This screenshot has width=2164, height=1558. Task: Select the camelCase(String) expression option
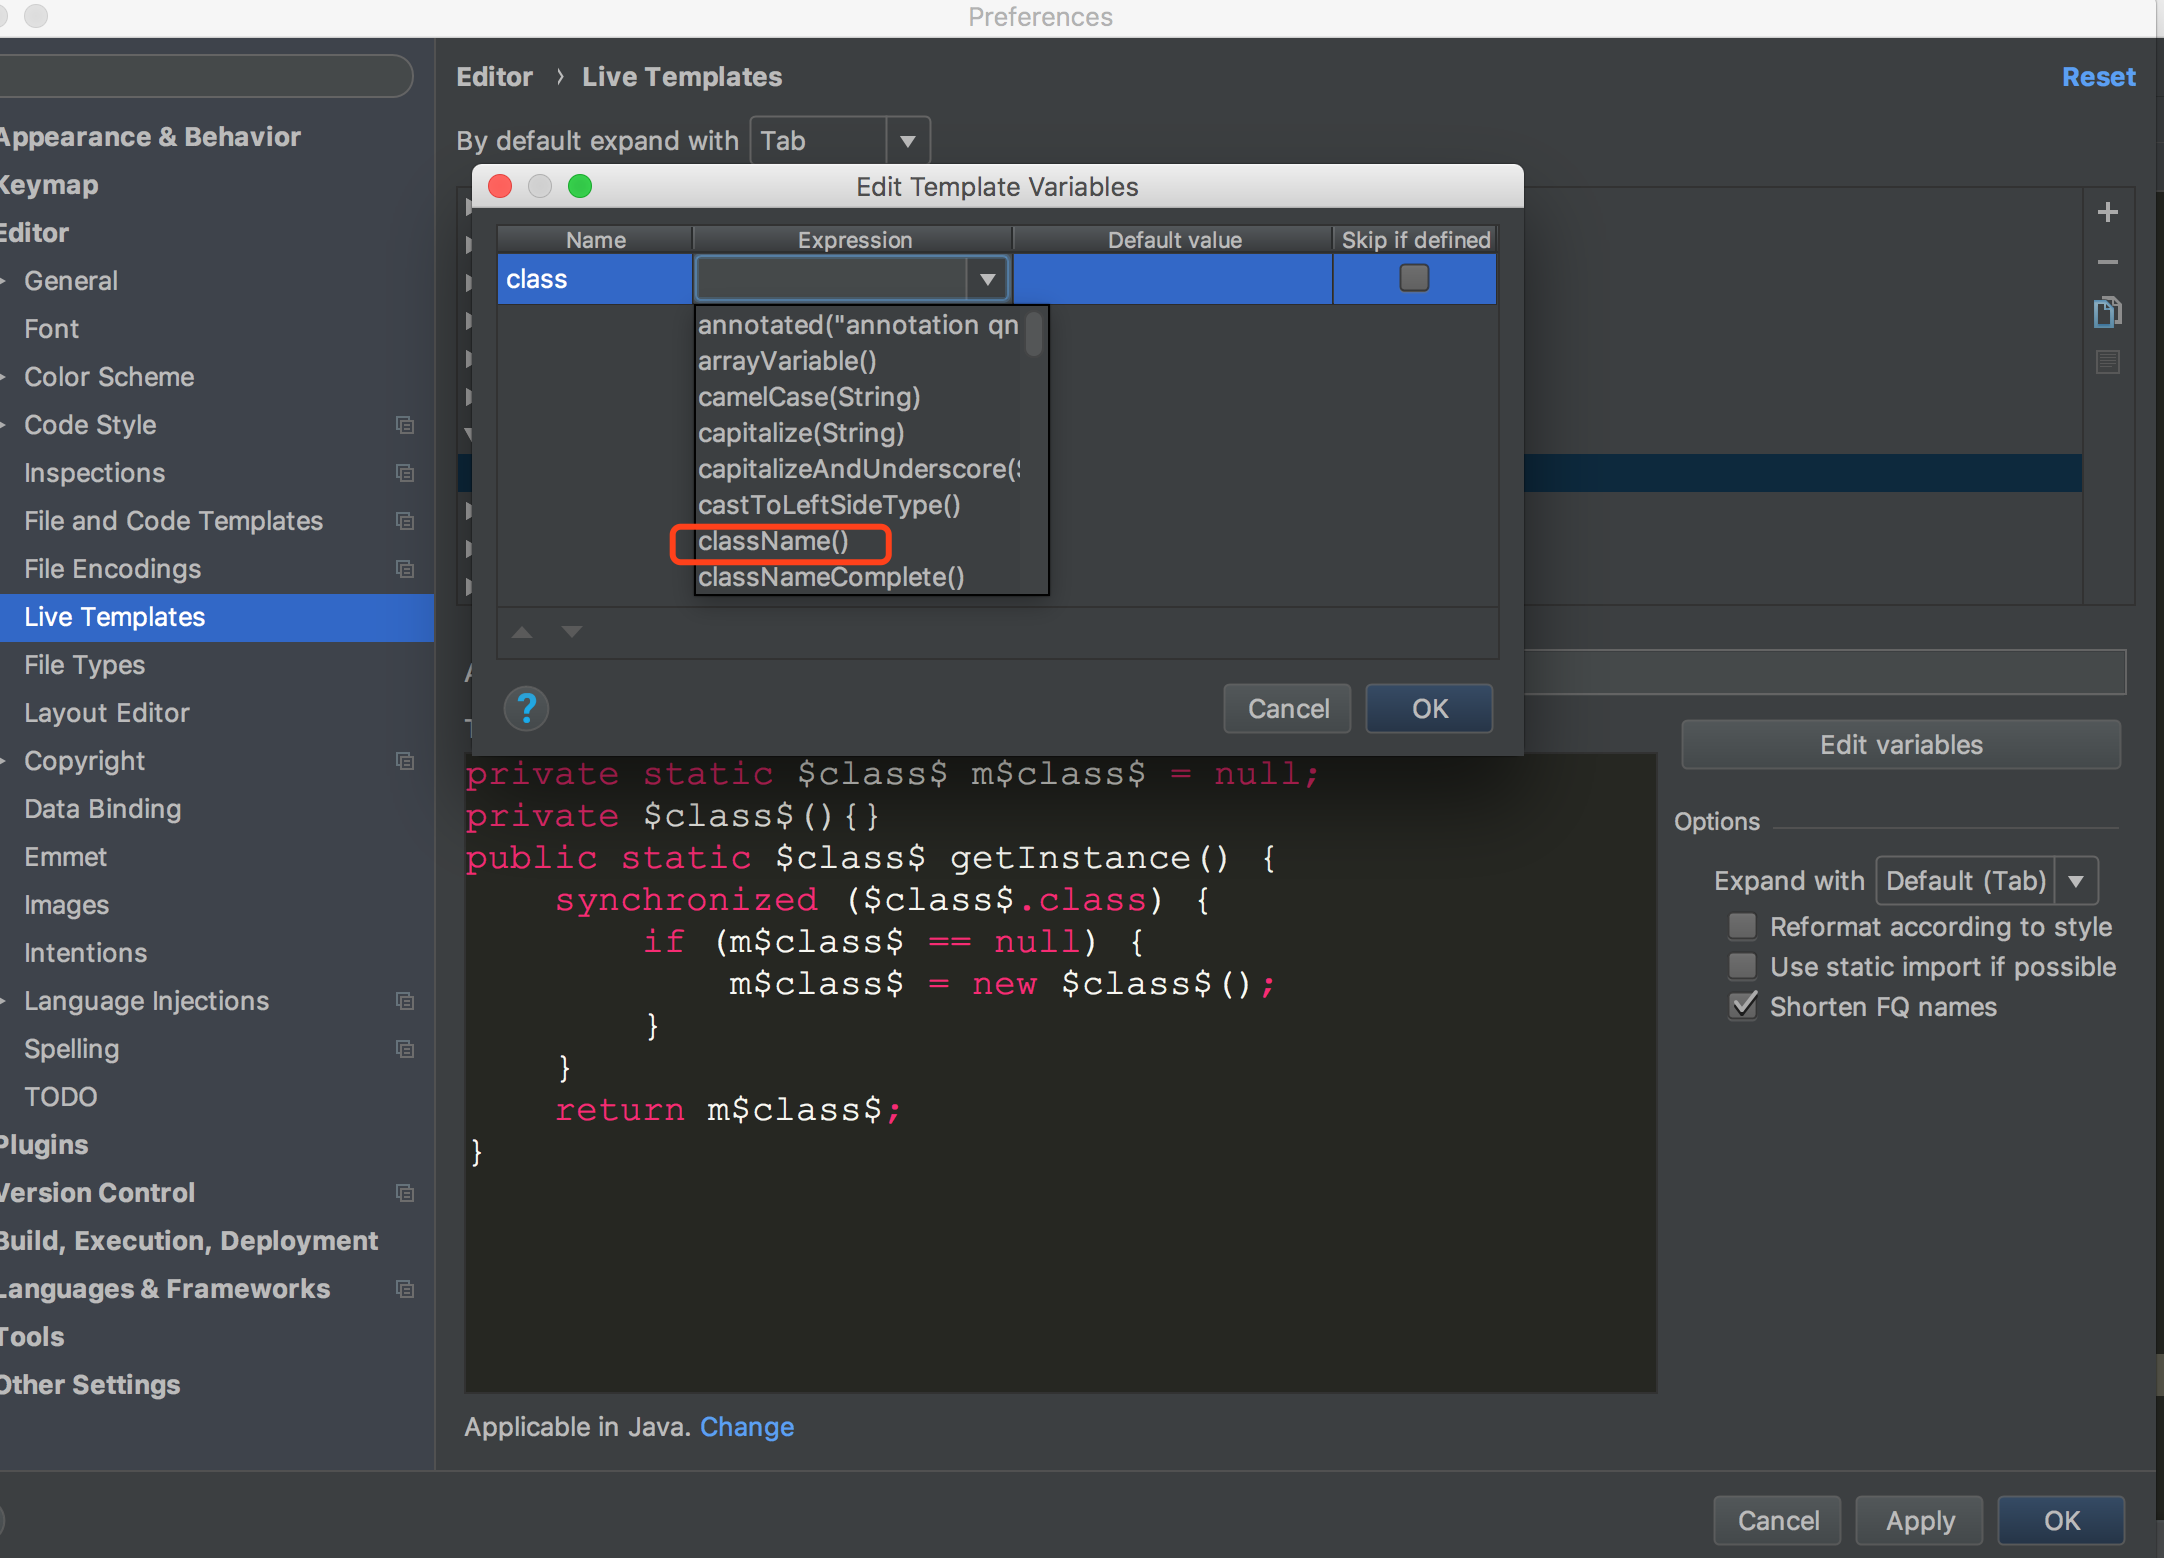(813, 395)
